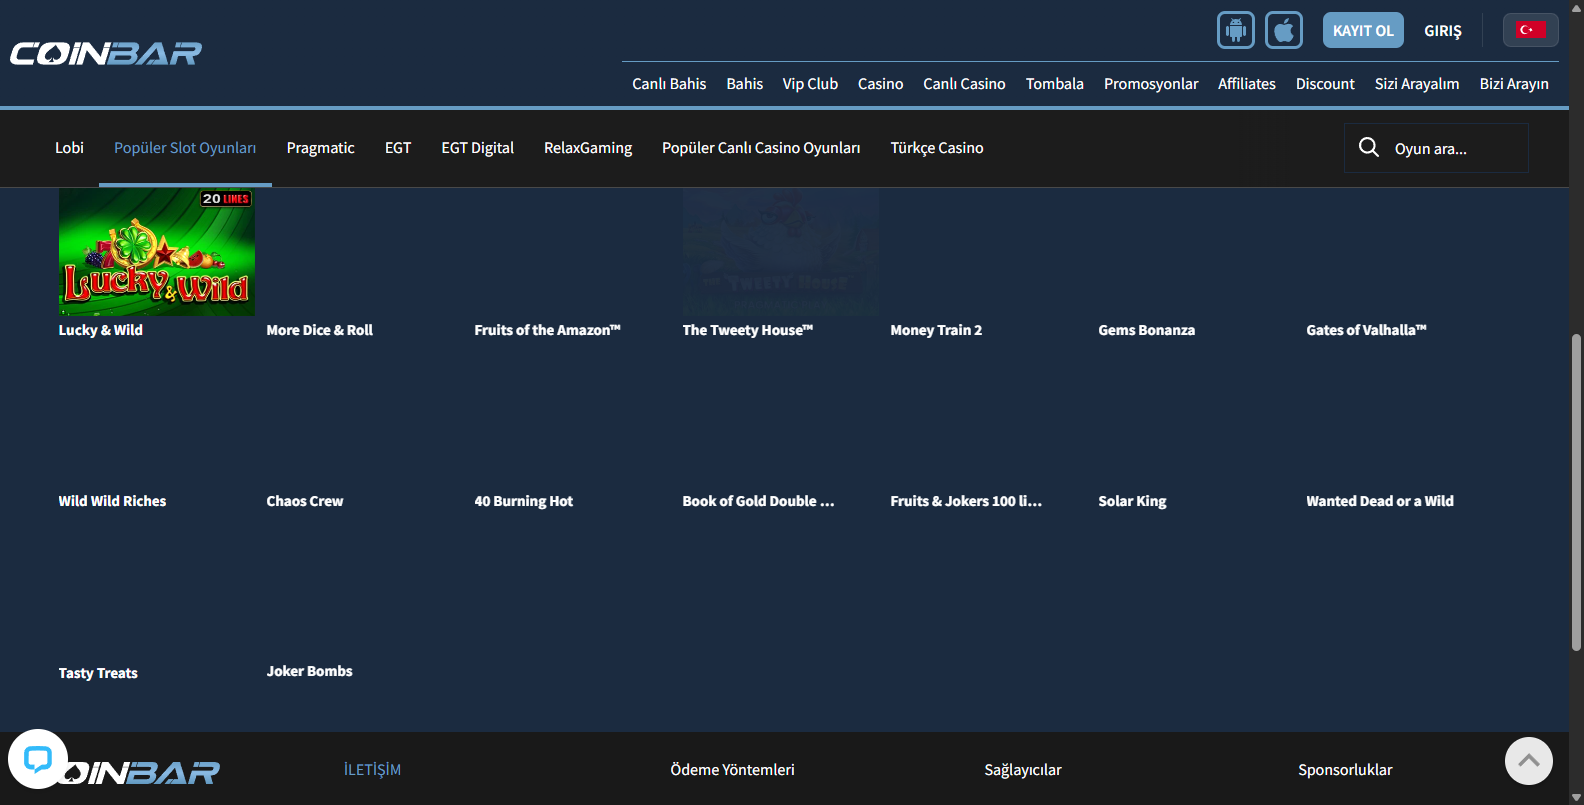The height and width of the screenshot is (805, 1584).
Task: Open the Lucky & Wild game thumbnail
Action: pyautogui.click(x=157, y=252)
